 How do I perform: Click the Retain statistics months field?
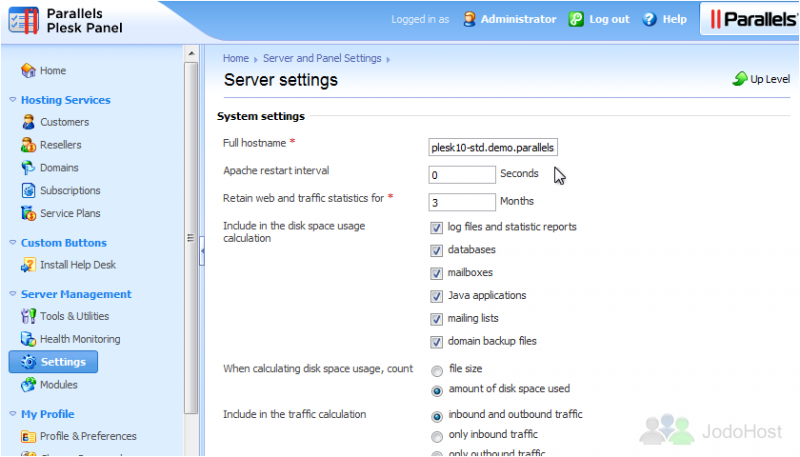point(462,202)
